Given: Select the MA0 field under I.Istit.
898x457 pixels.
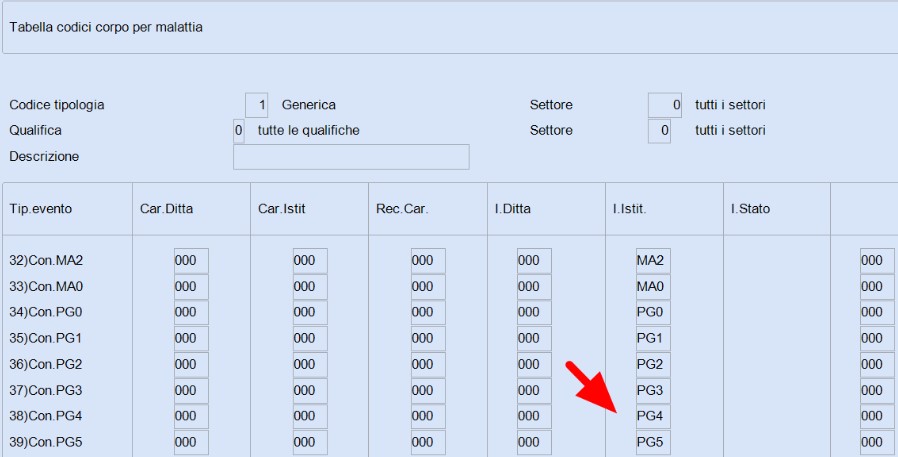Looking at the screenshot, I should point(653,286).
